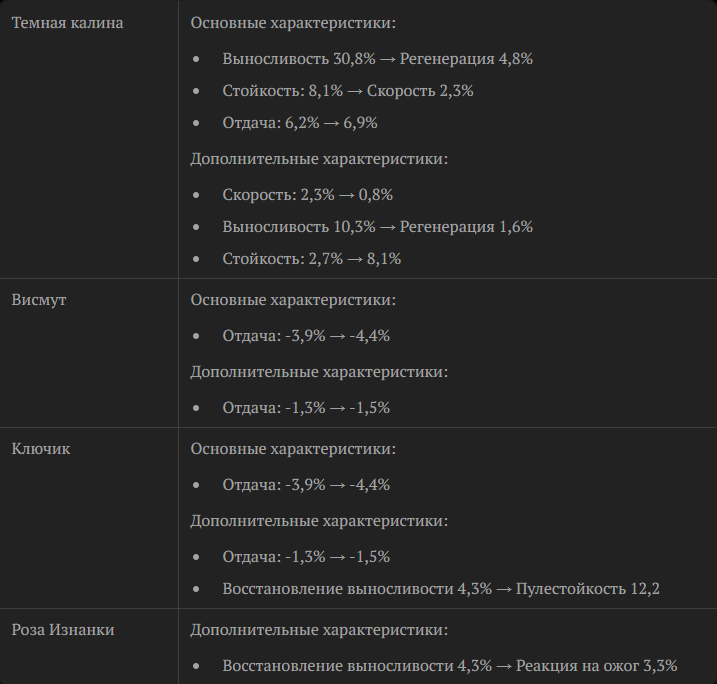The height and width of the screenshot is (684, 717).
Task: Click the Темная калина row title
Action: point(67,23)
